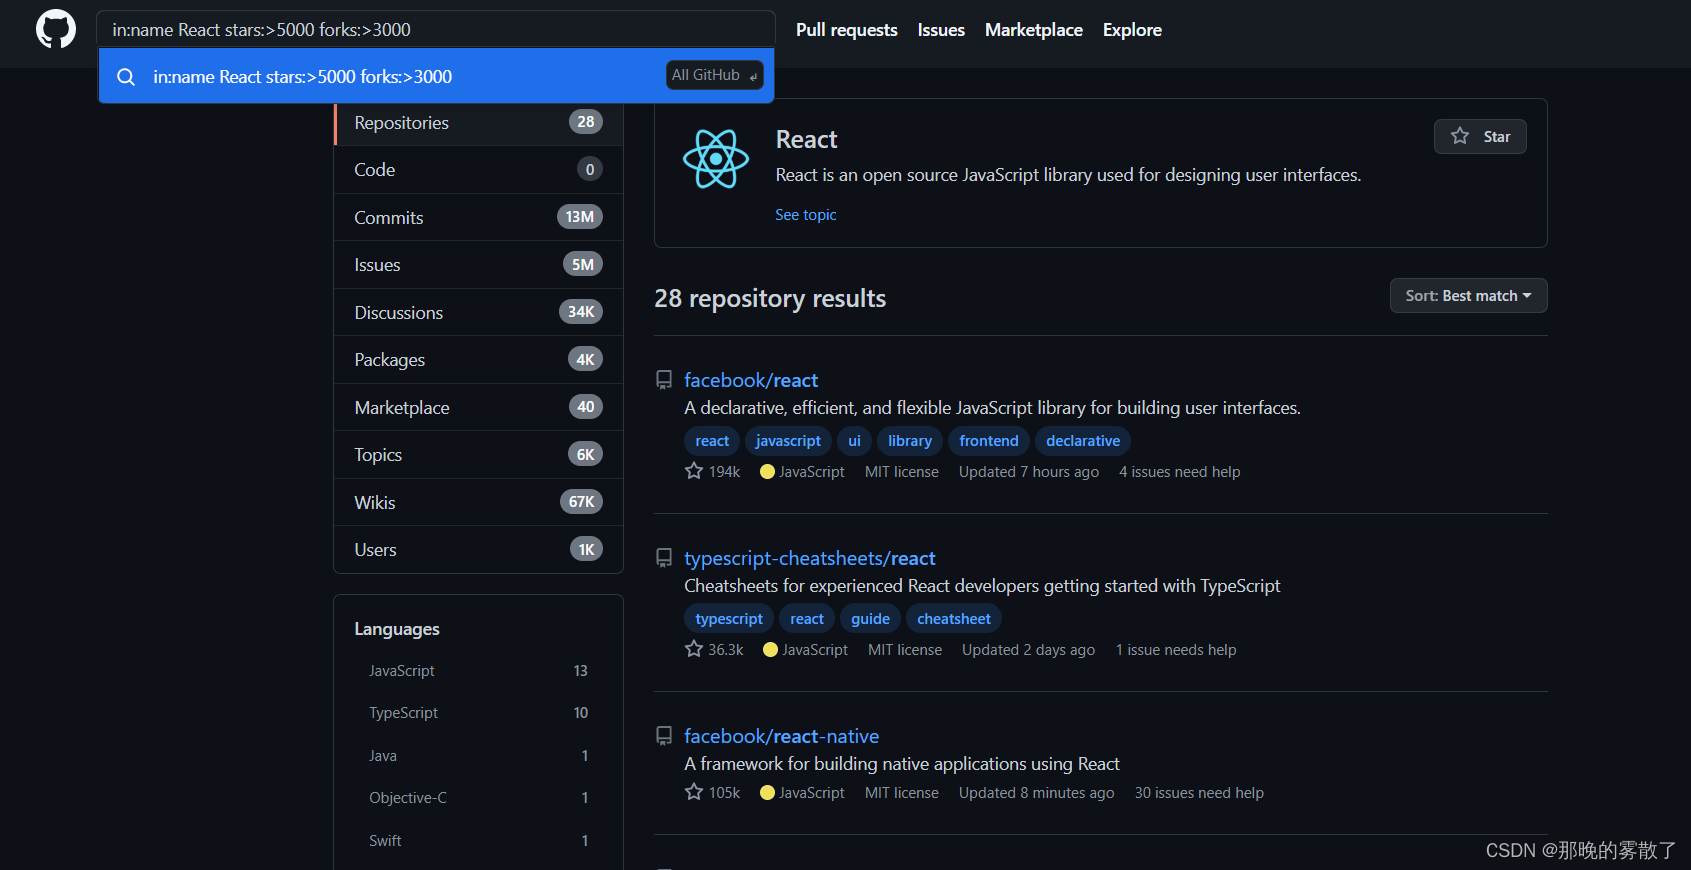This screenshot has height=870, width=1691.
Task: Open the typescript-cheatsheets/react repository
Action: pos(810,558)
